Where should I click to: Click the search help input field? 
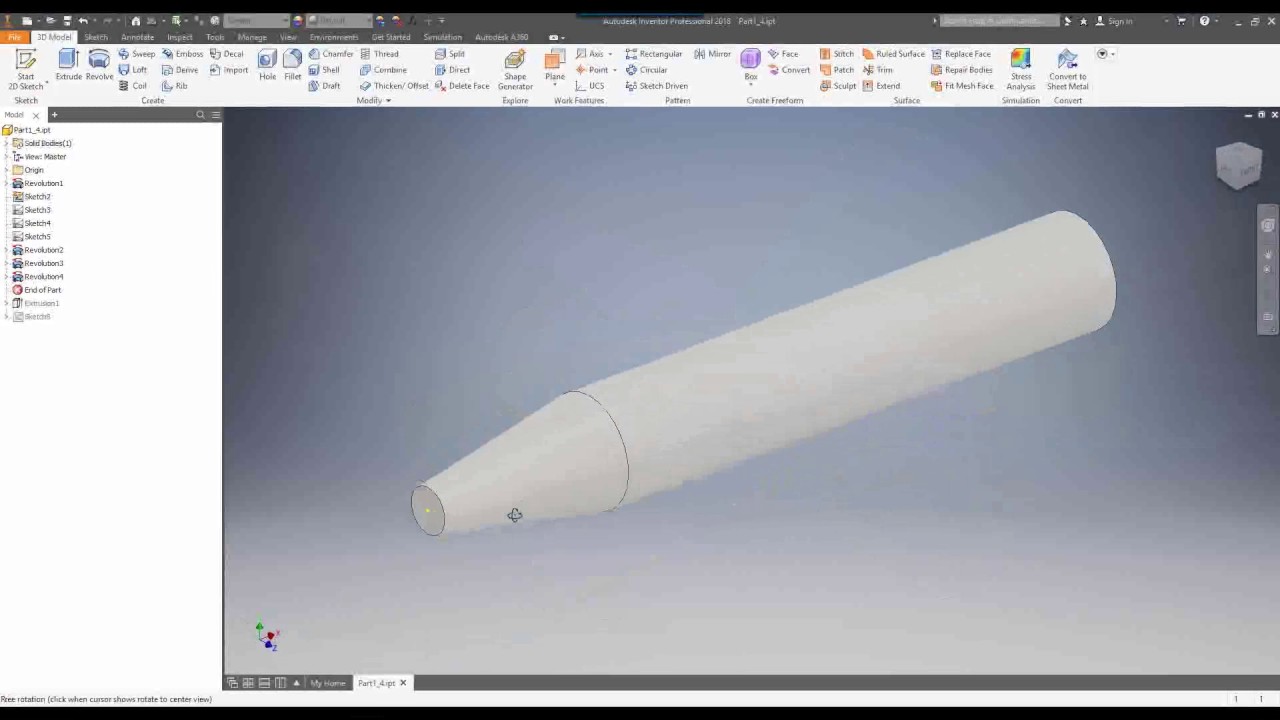click(998, 21)
